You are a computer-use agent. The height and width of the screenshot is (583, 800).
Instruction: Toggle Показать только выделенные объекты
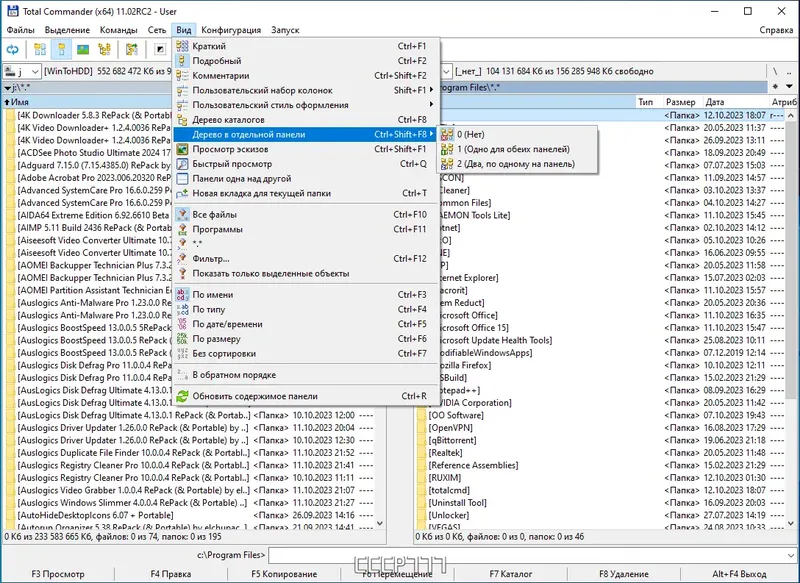tap(306, 273)
